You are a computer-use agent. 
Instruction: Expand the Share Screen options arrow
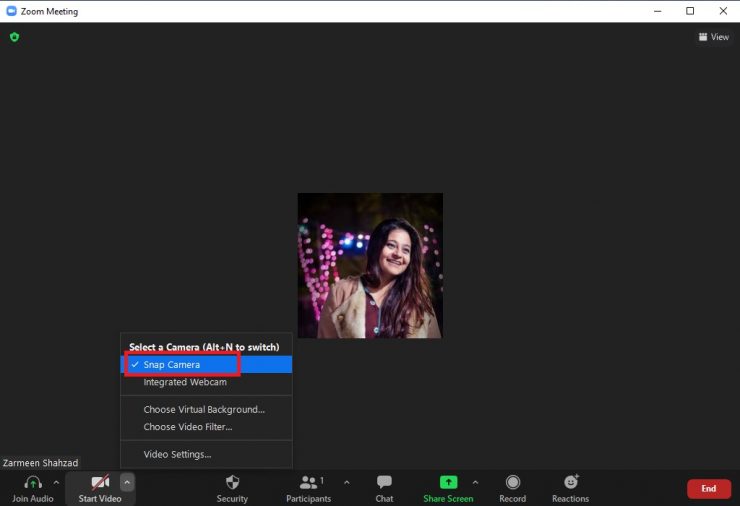(475, 482)
